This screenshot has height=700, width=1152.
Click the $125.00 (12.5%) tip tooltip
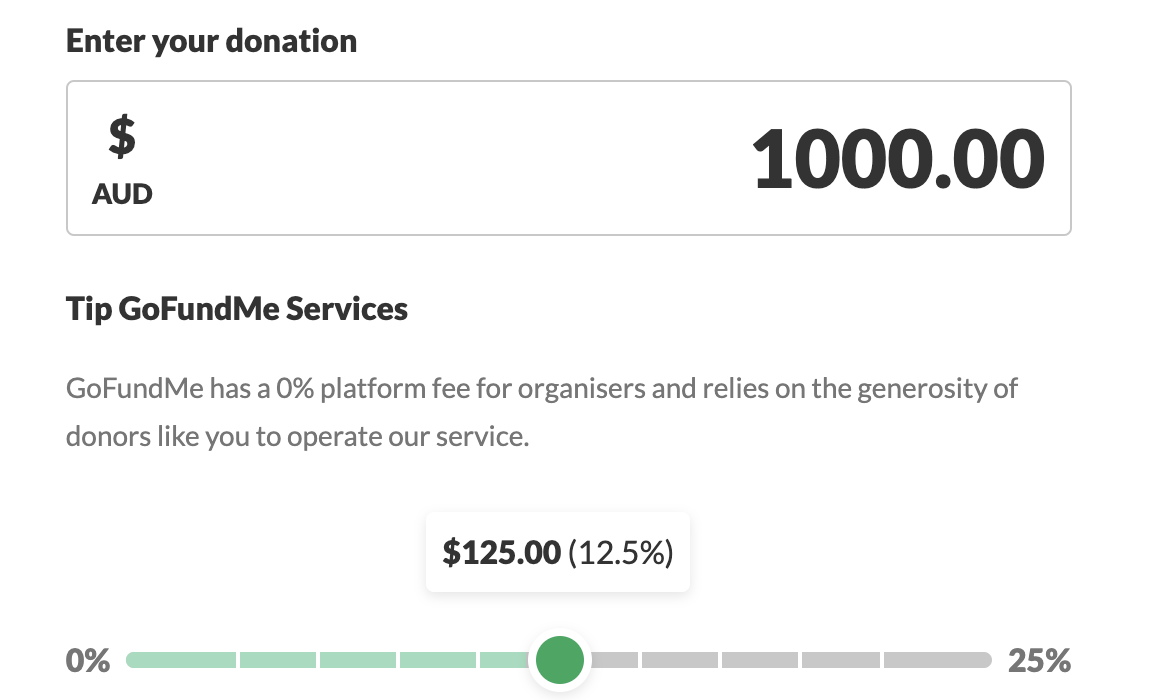pyautogui.click(x=558, y=552)
